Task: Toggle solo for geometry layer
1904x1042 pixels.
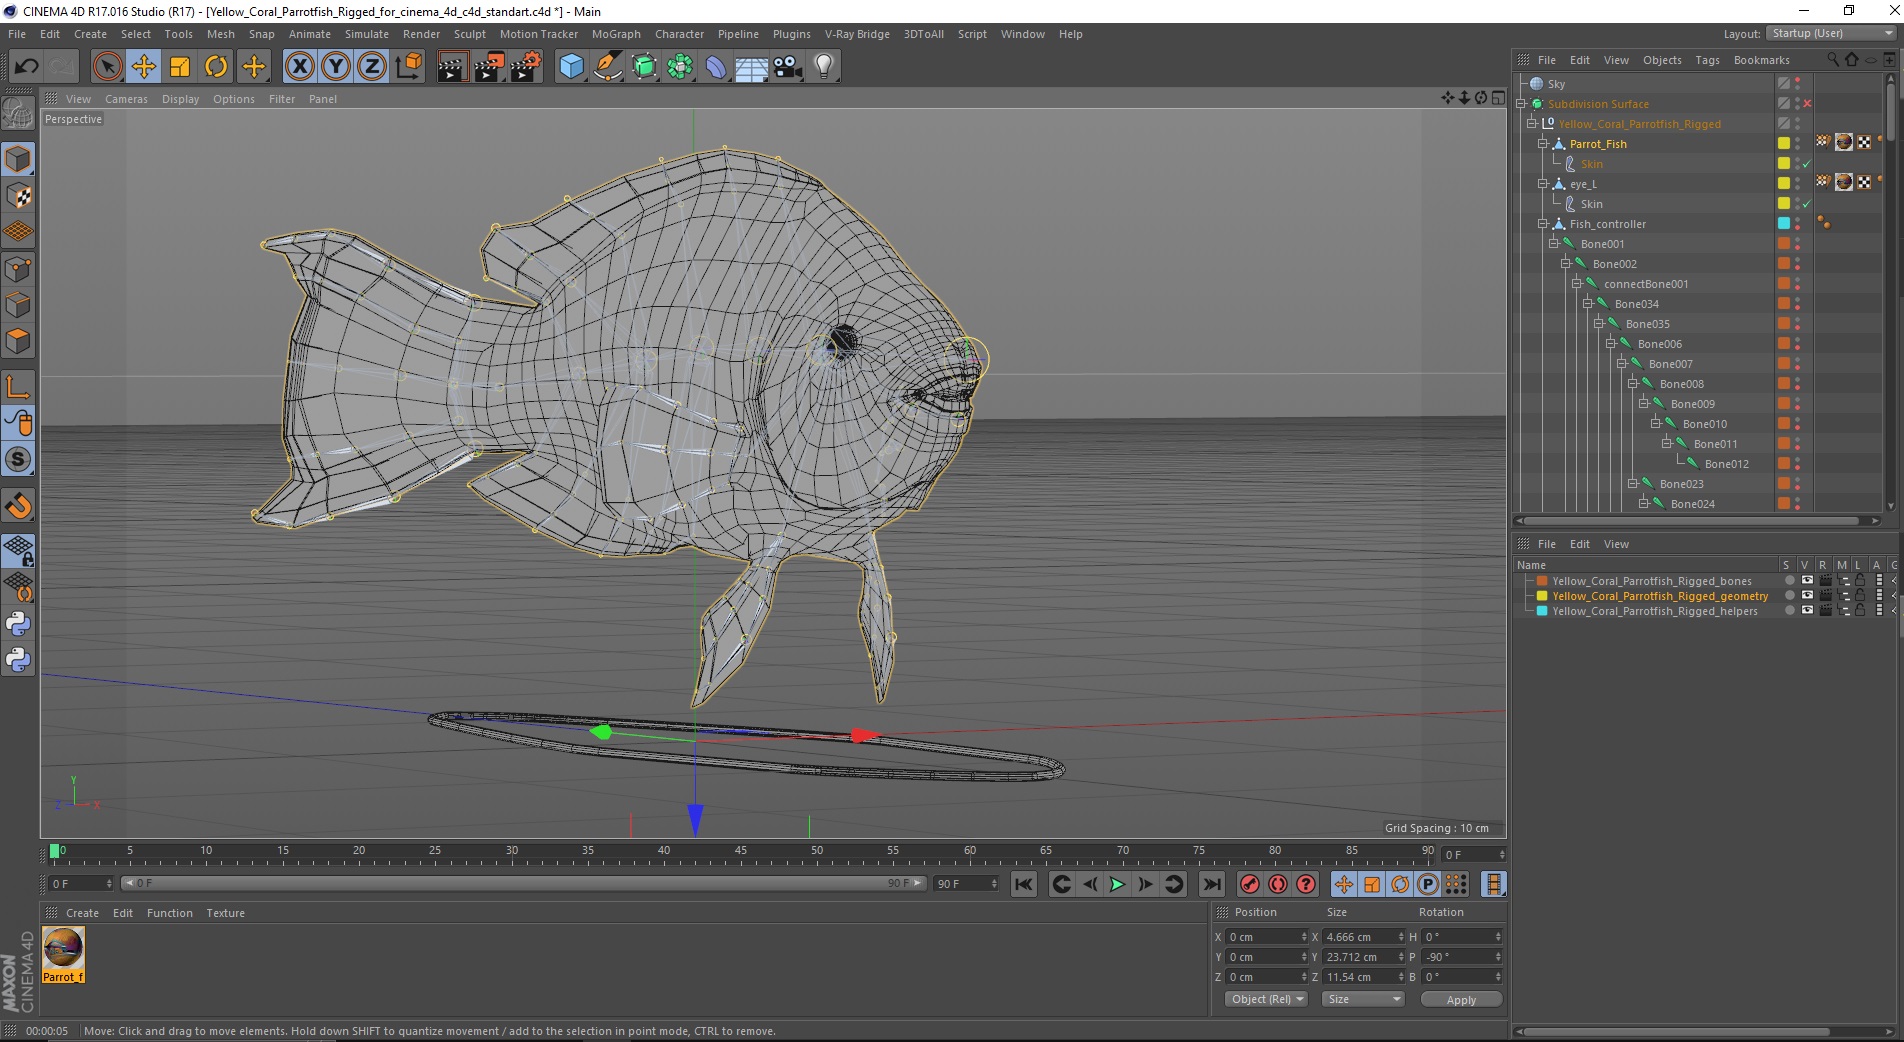Action: click(1790, 596)
